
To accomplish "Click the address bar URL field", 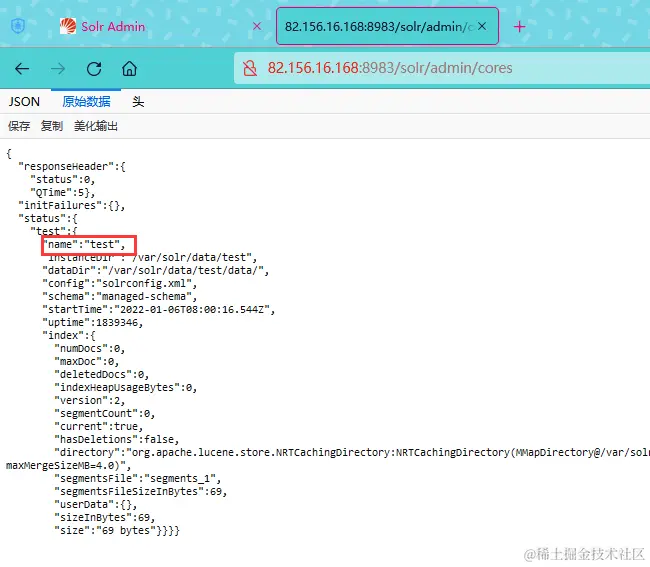I will (x=442, y=68).
